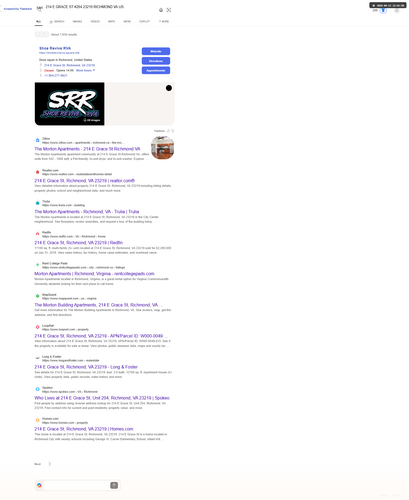Image resolution: width=409 pixels, height=500 pixels.
Task: Click the Directions button
Action: (156, 61)
